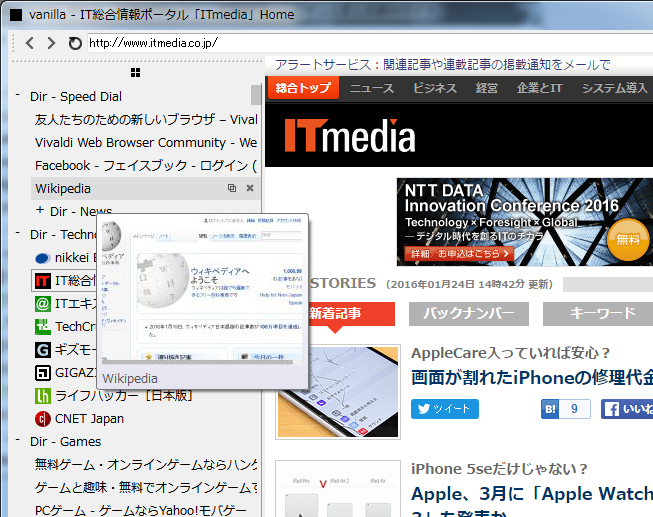Click the nikkei blue oval favicon

42,258
